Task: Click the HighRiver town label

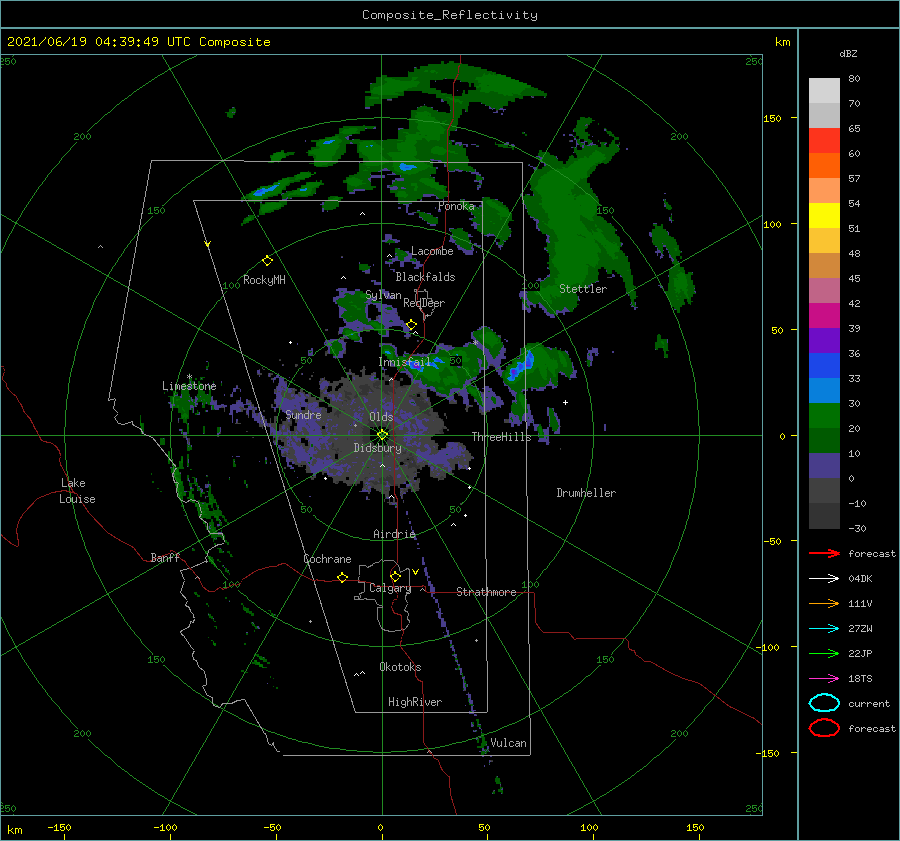Action: pyautogui.click(x=415, y=702)
